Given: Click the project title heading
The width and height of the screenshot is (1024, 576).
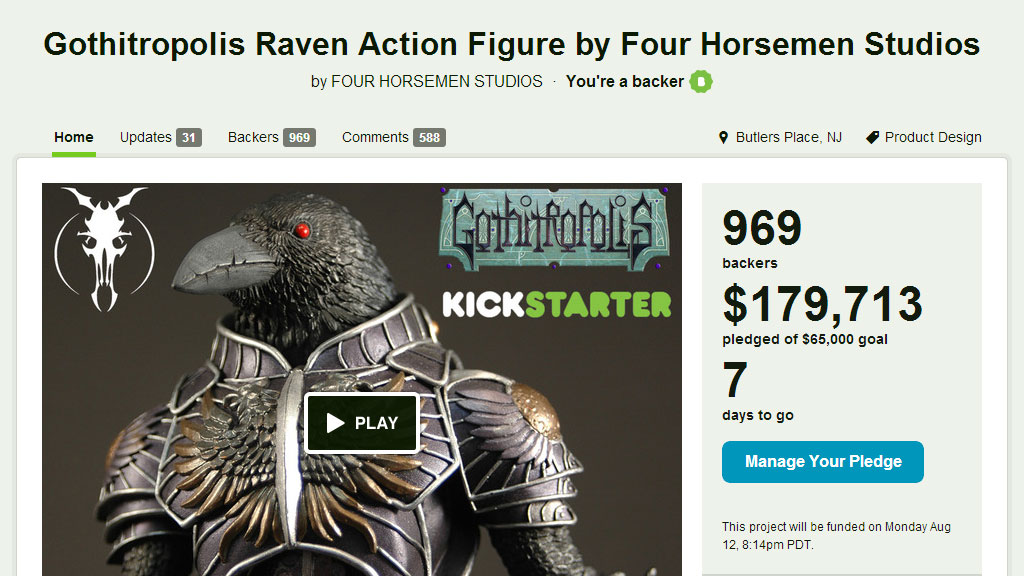Looking at the screenshot, I should [x=512, y=44].
